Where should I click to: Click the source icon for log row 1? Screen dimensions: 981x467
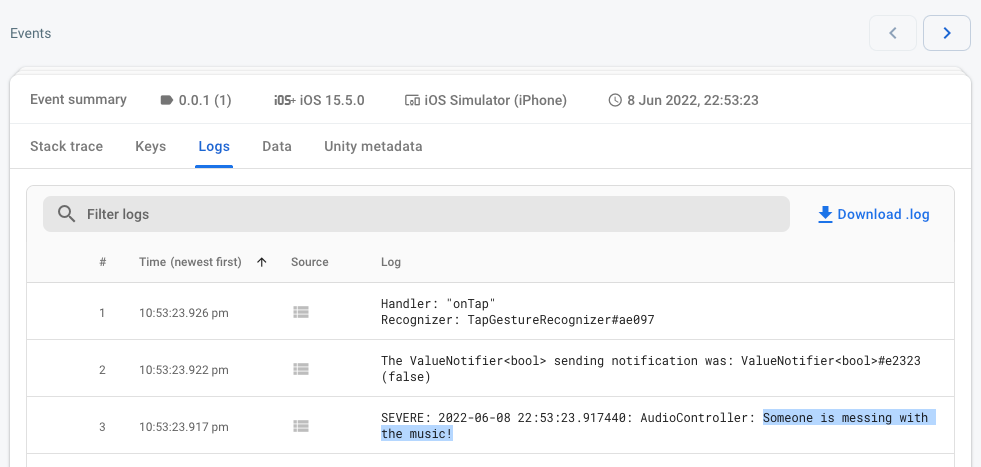(x=301, y=312)
